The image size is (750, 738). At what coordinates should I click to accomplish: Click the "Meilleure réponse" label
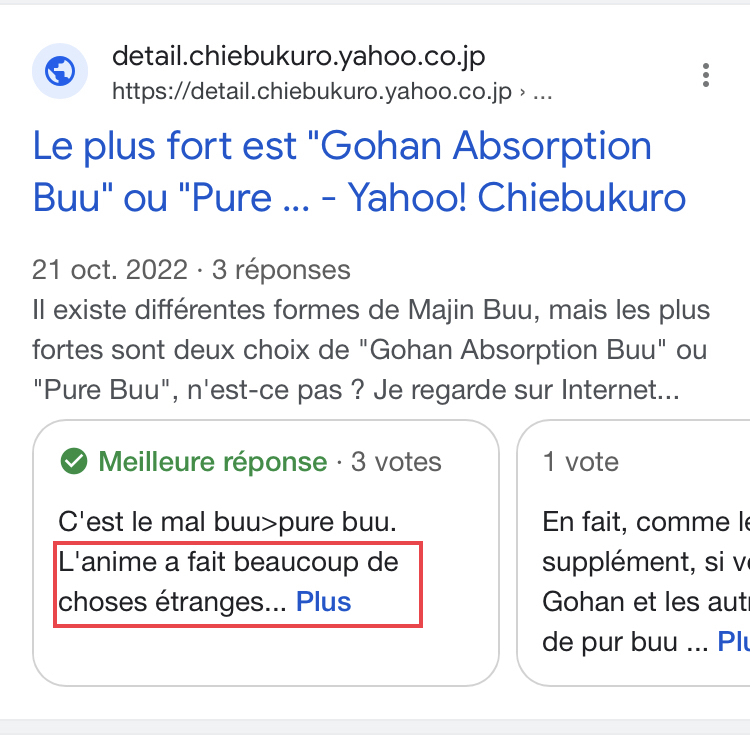212,462
